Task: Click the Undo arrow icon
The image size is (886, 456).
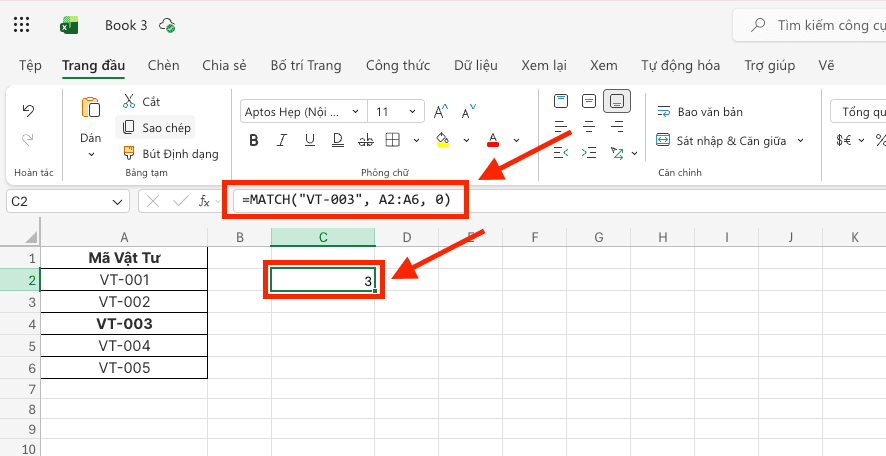Action: (28, 110)
